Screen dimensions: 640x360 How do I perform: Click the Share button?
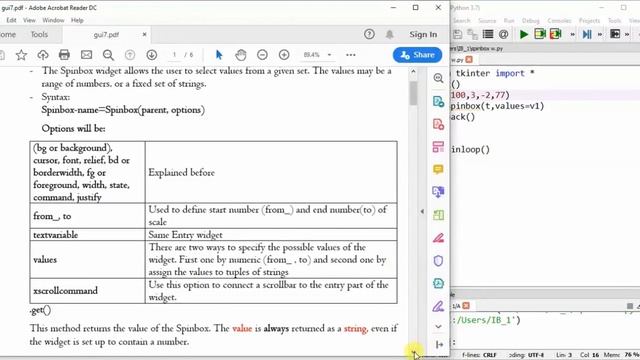click(x=417, y=55)
